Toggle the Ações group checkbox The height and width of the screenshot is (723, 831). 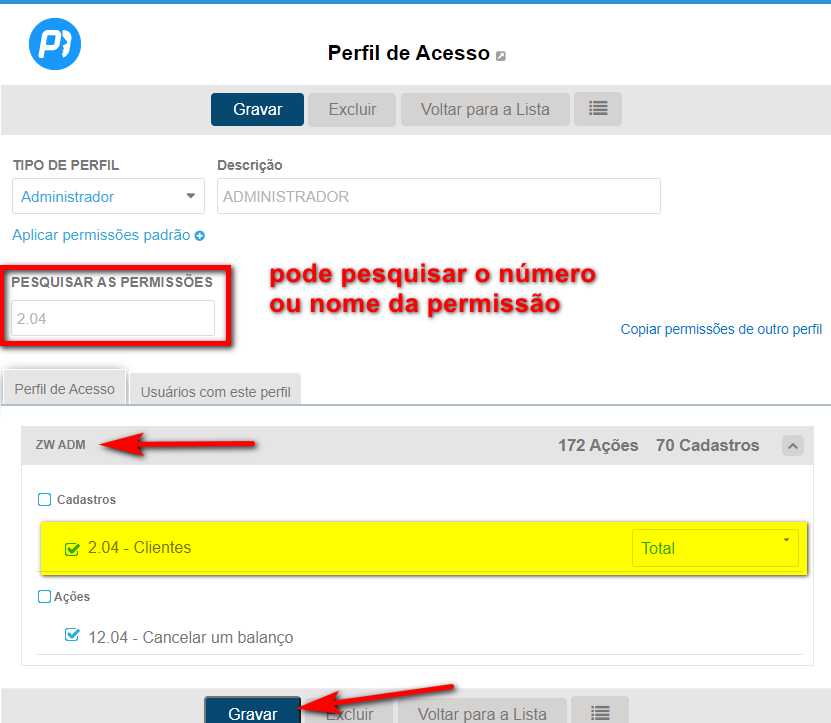tap(44, 597)
